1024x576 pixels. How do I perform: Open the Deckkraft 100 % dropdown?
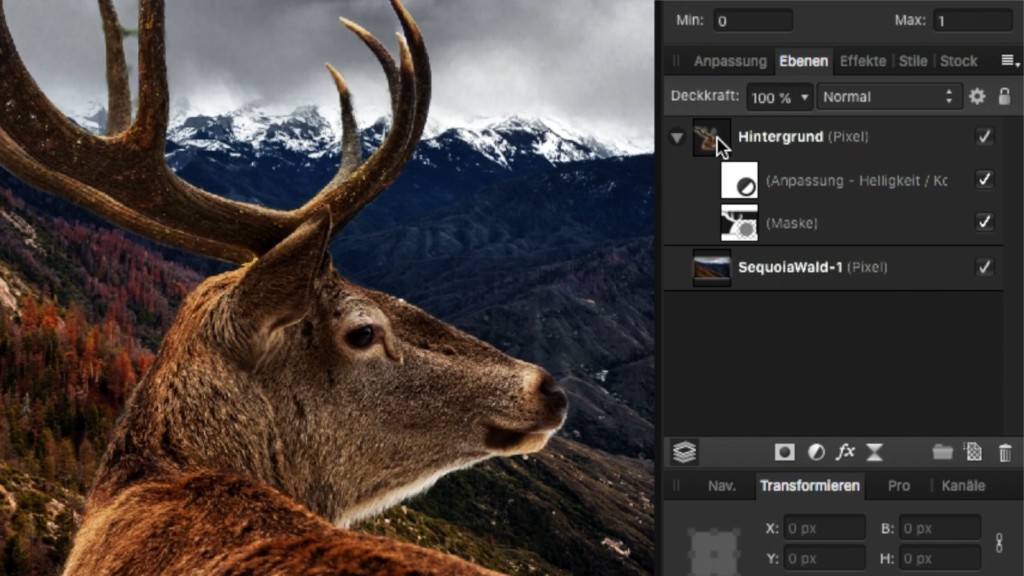coord(779,97)
